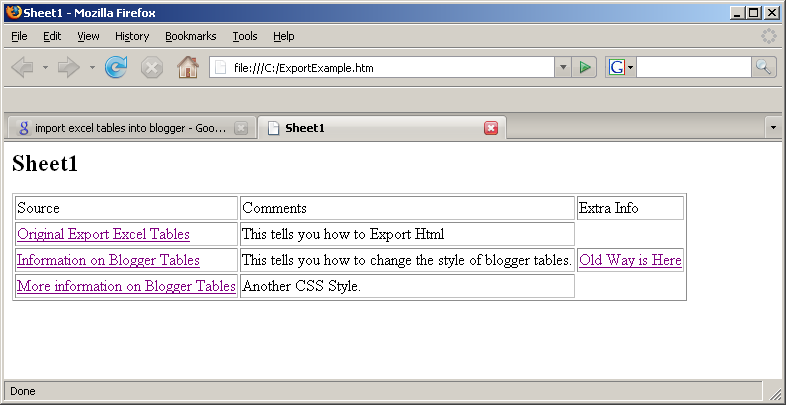Open the Forward history dropdown arrow
786x405 pixels.
click(x=92, y=67)
